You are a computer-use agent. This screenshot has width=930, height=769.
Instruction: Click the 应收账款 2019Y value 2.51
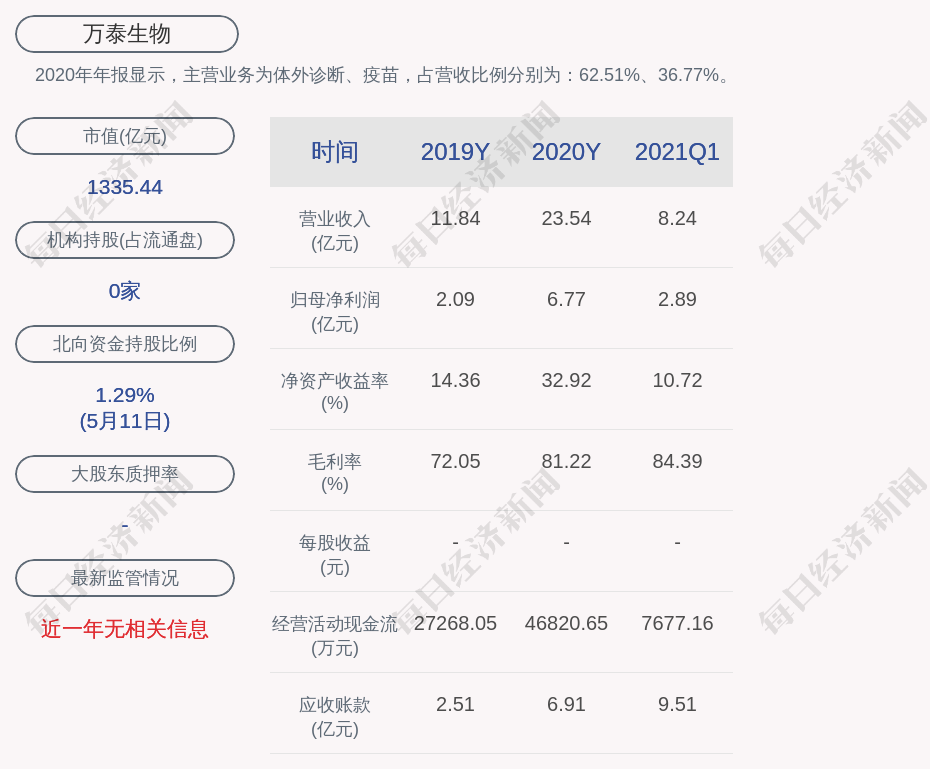[455, 704]
